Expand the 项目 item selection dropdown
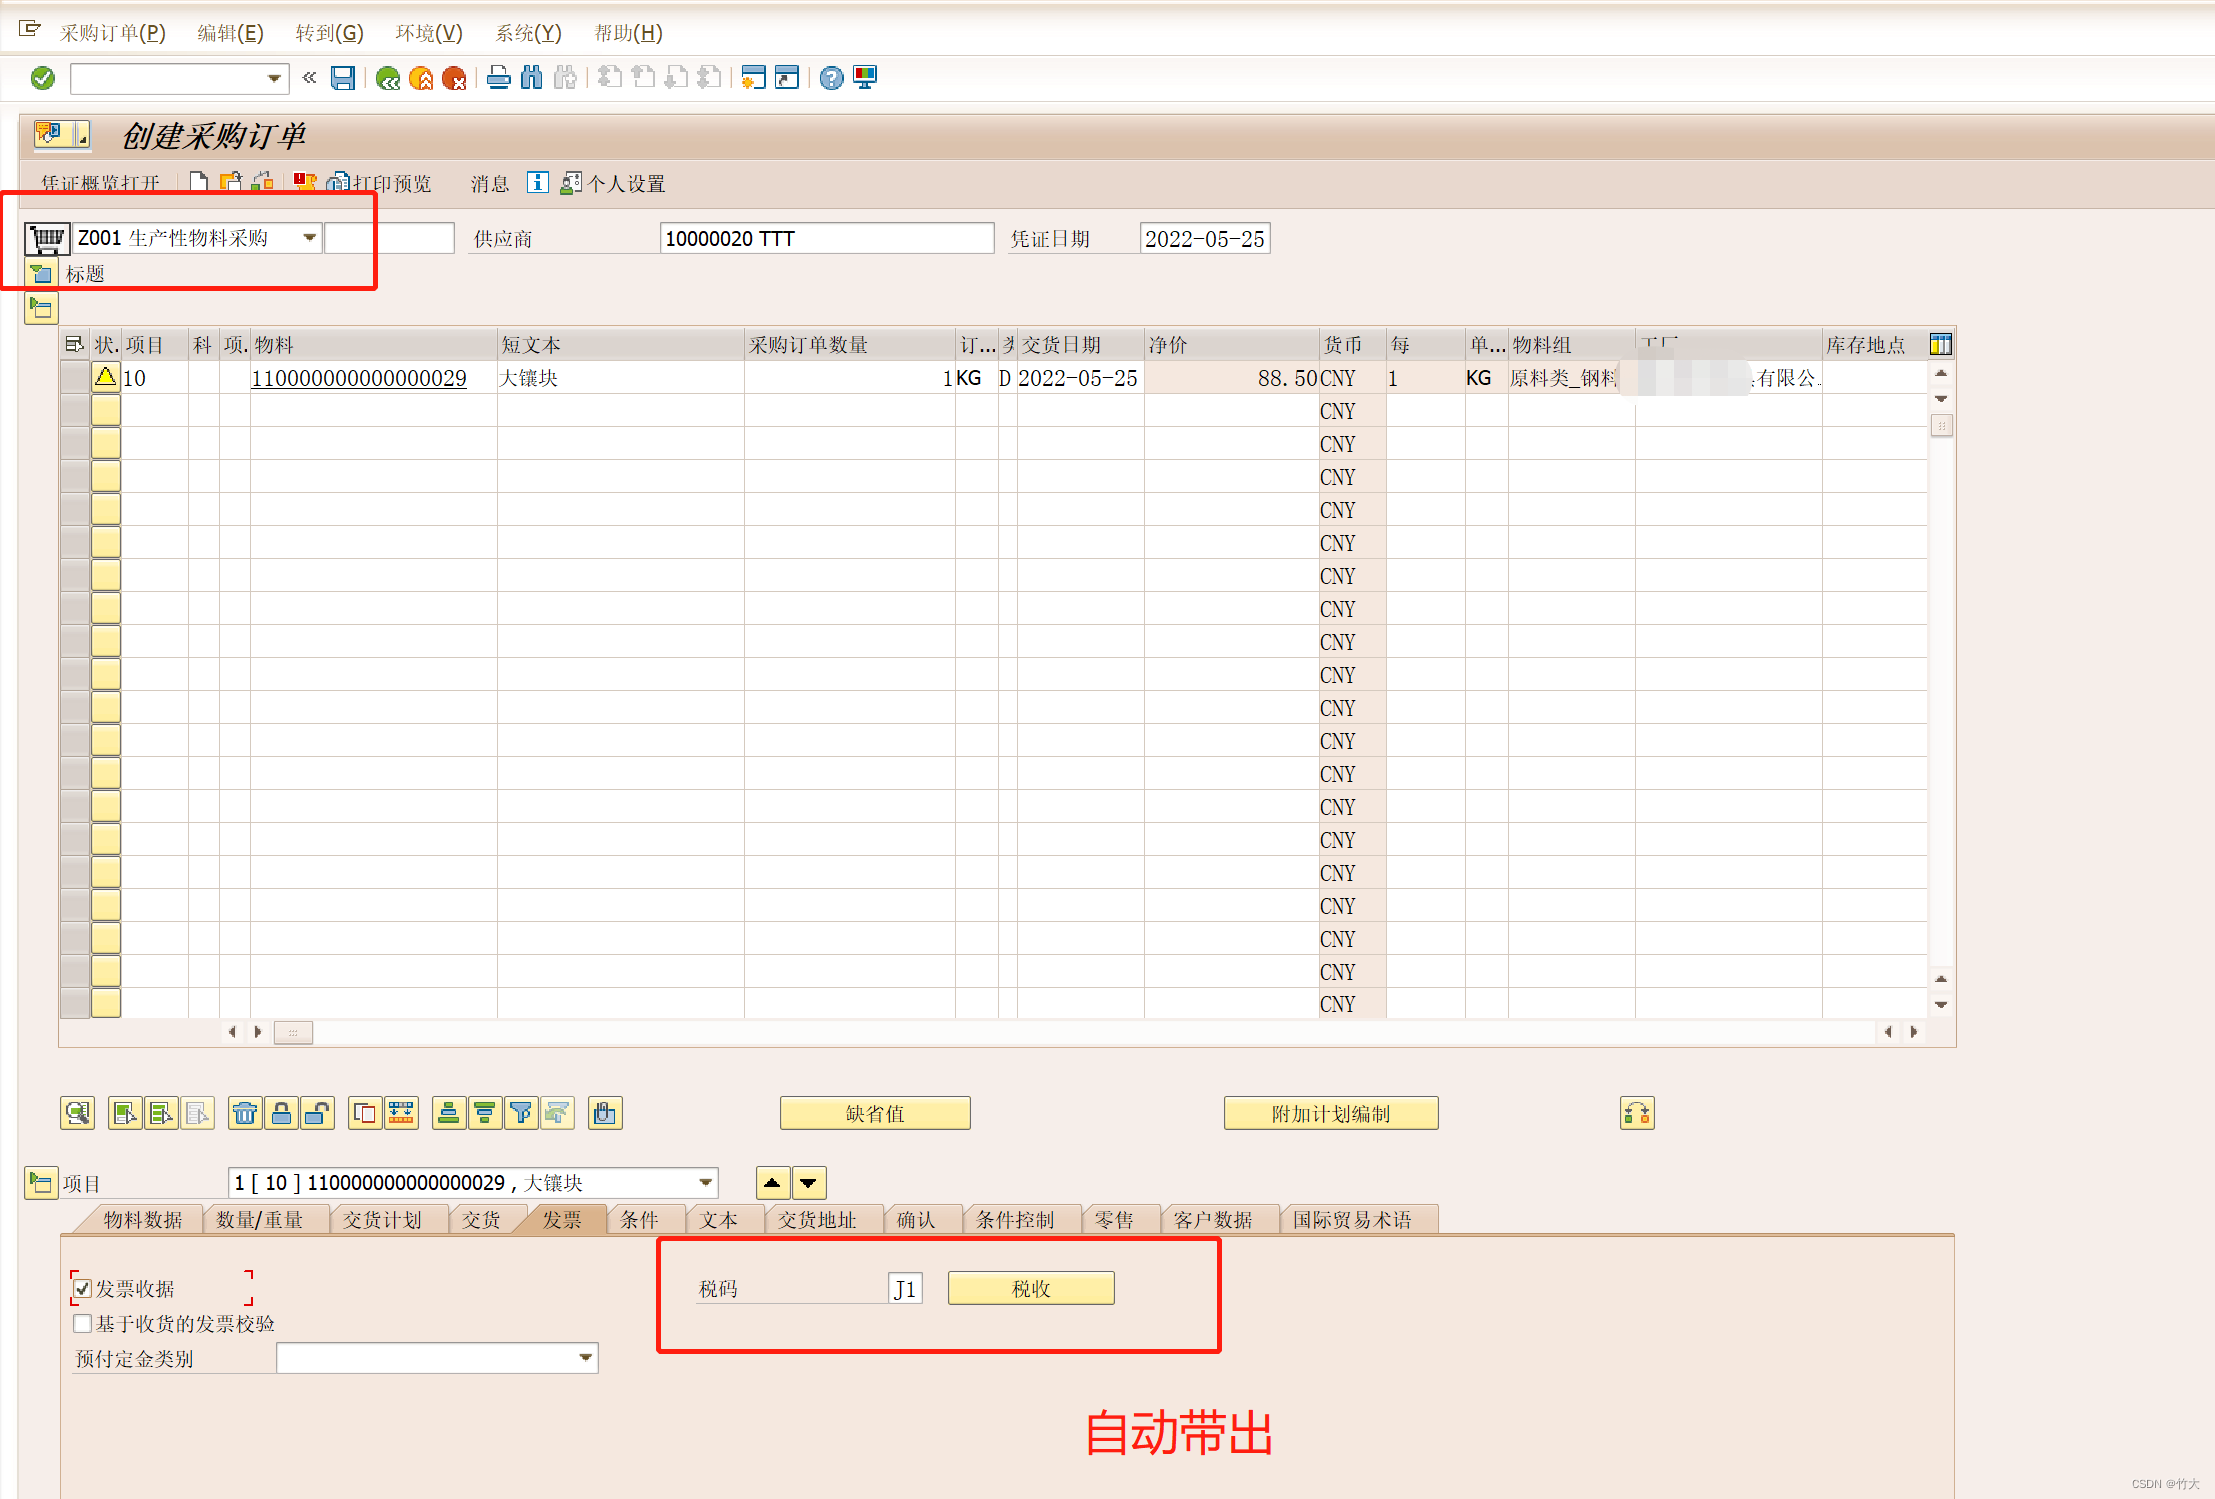 click(x=705, y=1182)
